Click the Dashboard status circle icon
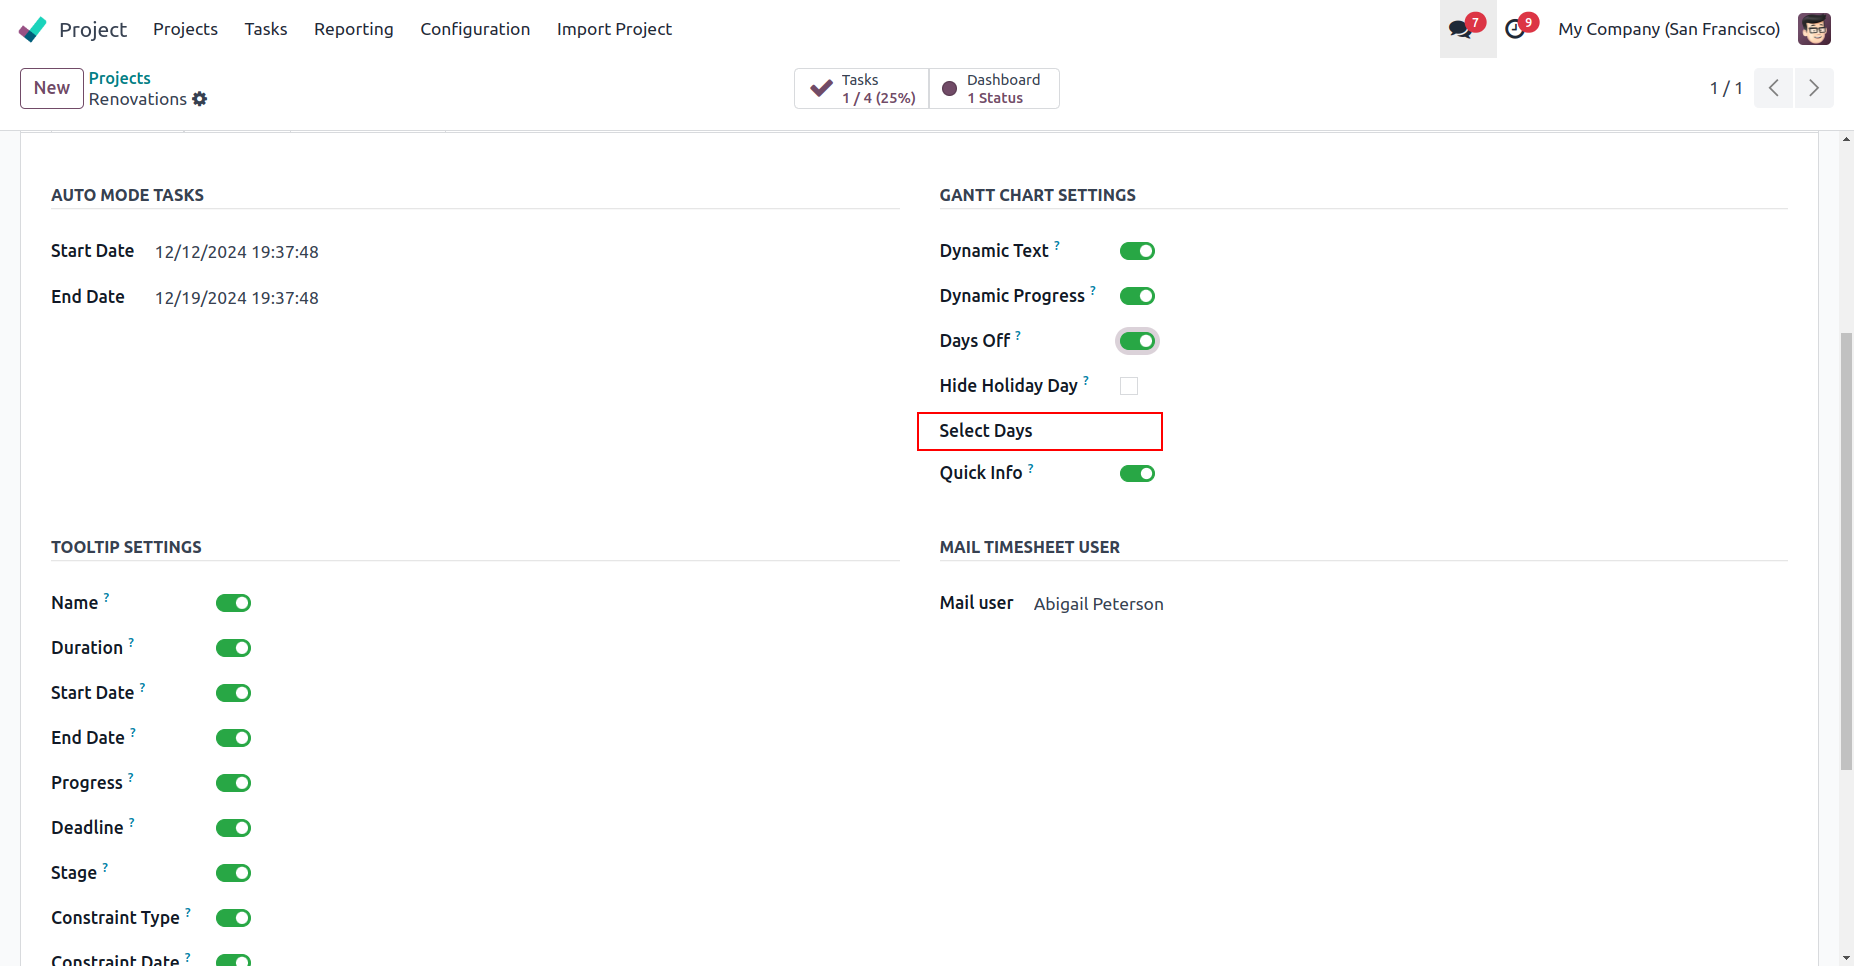The width and height of the screenshot is (1854, 966). [x=950, y=89]
